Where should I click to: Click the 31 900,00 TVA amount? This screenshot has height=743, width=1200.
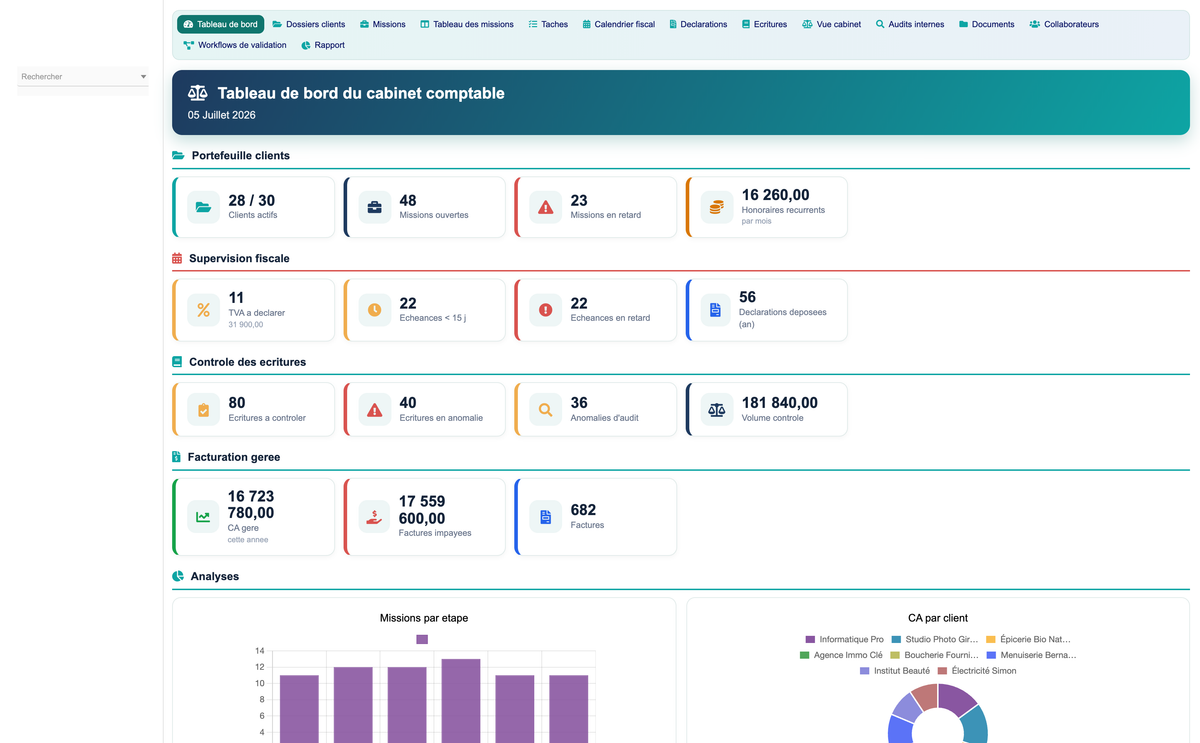(246, 325)
